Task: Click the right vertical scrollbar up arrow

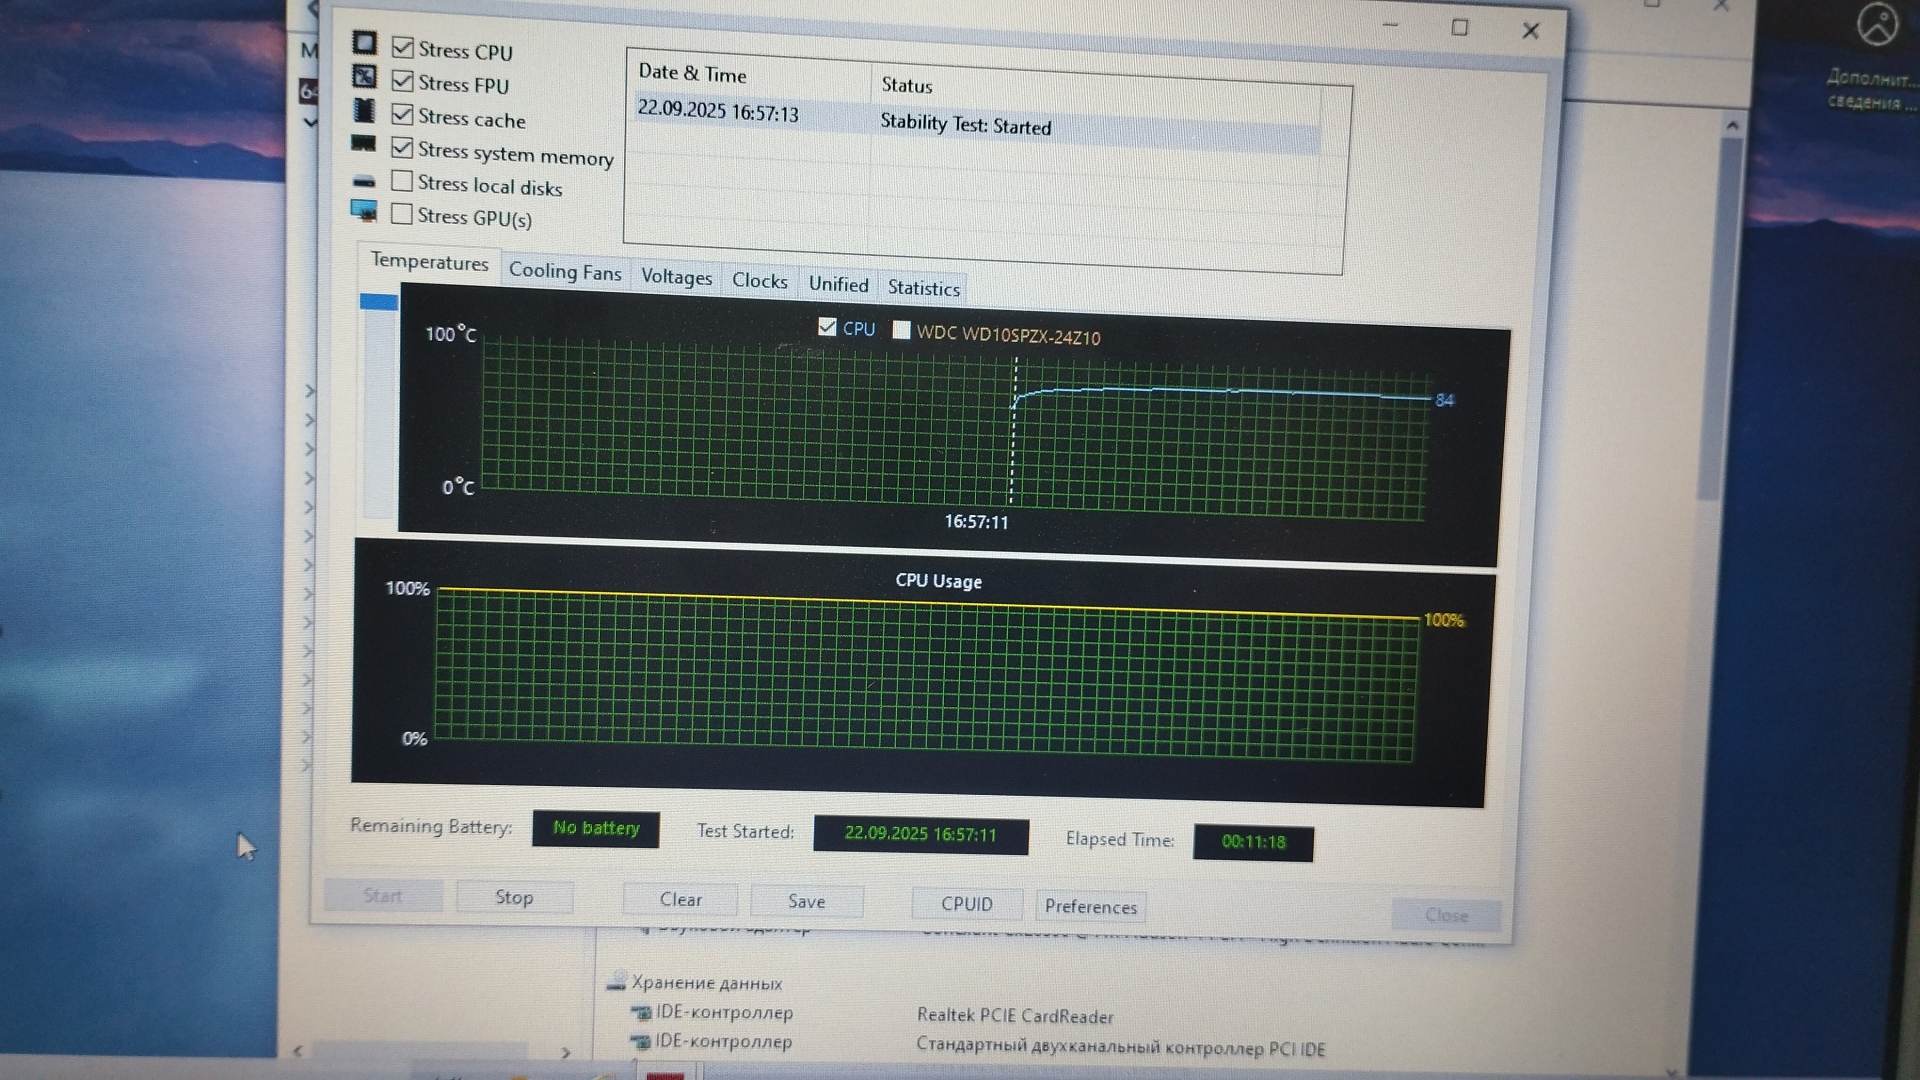Action: pyautogui.click(x=1732, y=126)
